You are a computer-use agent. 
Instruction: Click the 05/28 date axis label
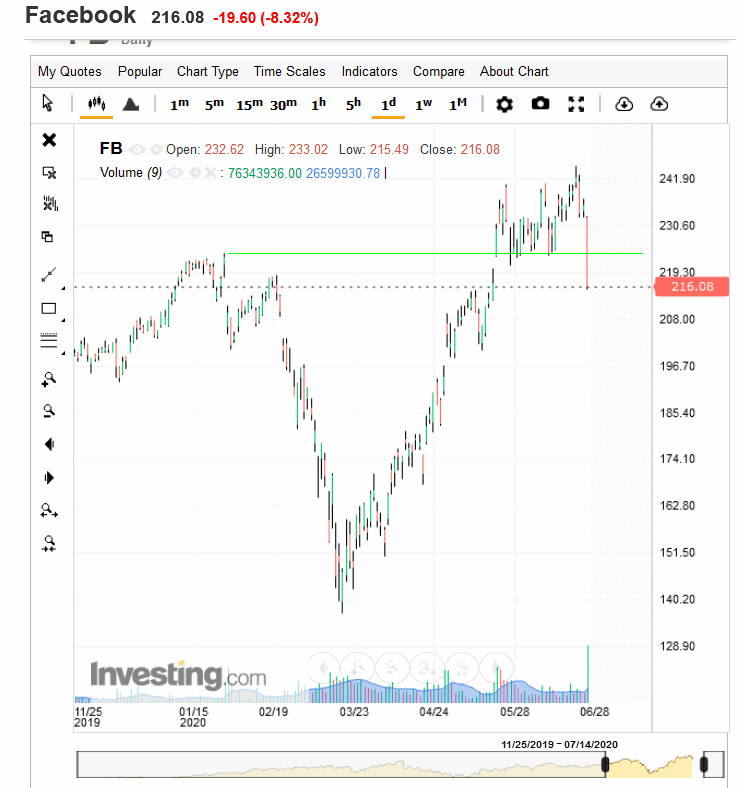(514, 712)
